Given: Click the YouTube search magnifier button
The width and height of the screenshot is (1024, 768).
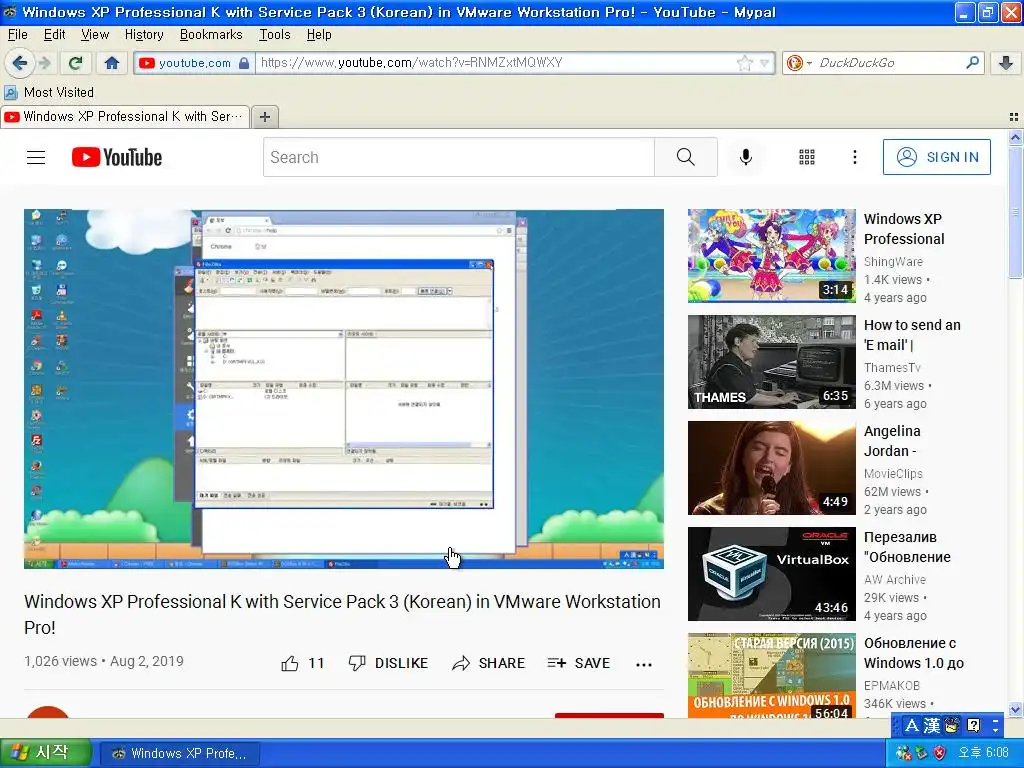Looking at the screenshot, I should (686, 157).
